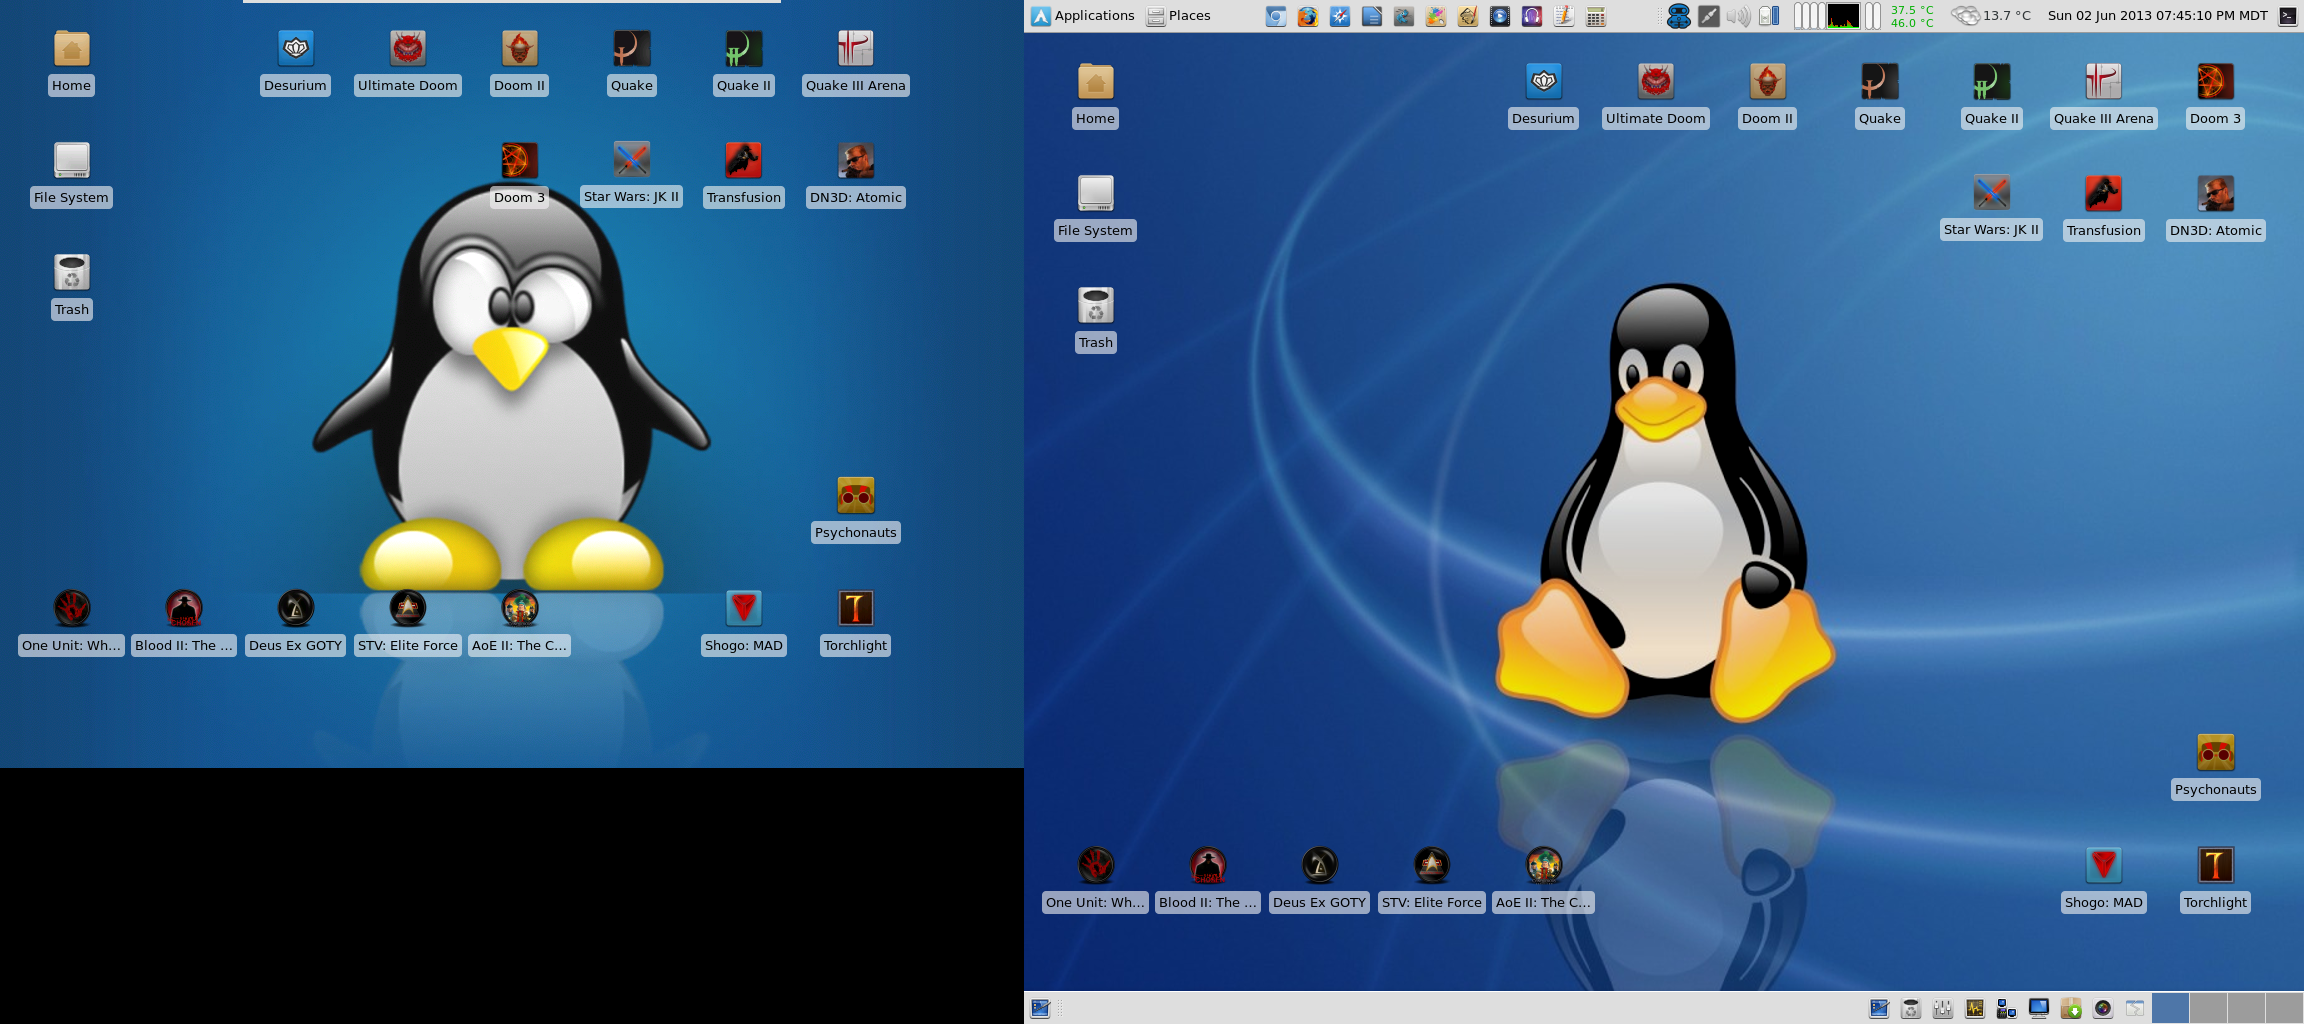Click the compass browser launcher icon
The width and height of the screenshot is (2304, 1024).
[1340, 16]
